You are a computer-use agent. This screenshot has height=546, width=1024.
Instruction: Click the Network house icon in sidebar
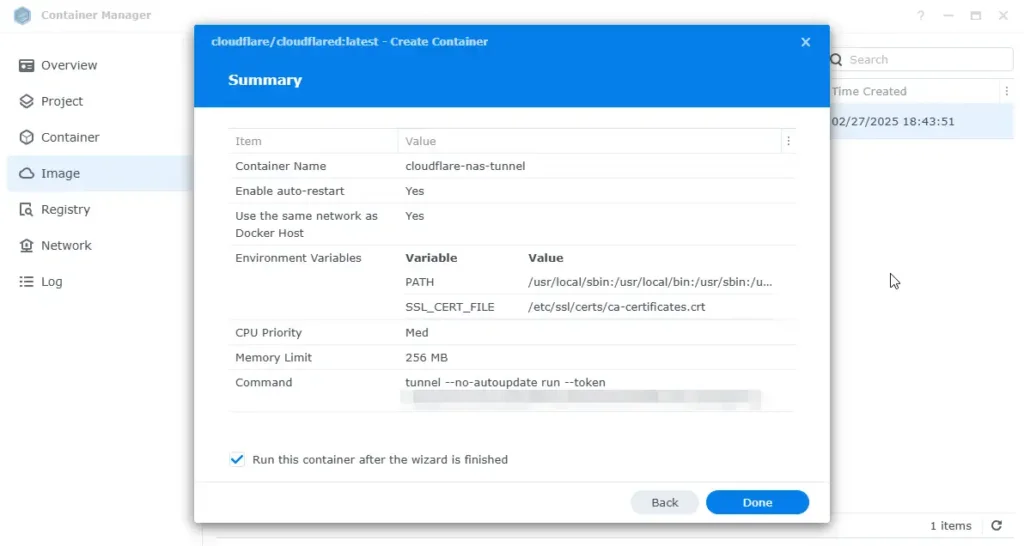(x=26, y=246)
